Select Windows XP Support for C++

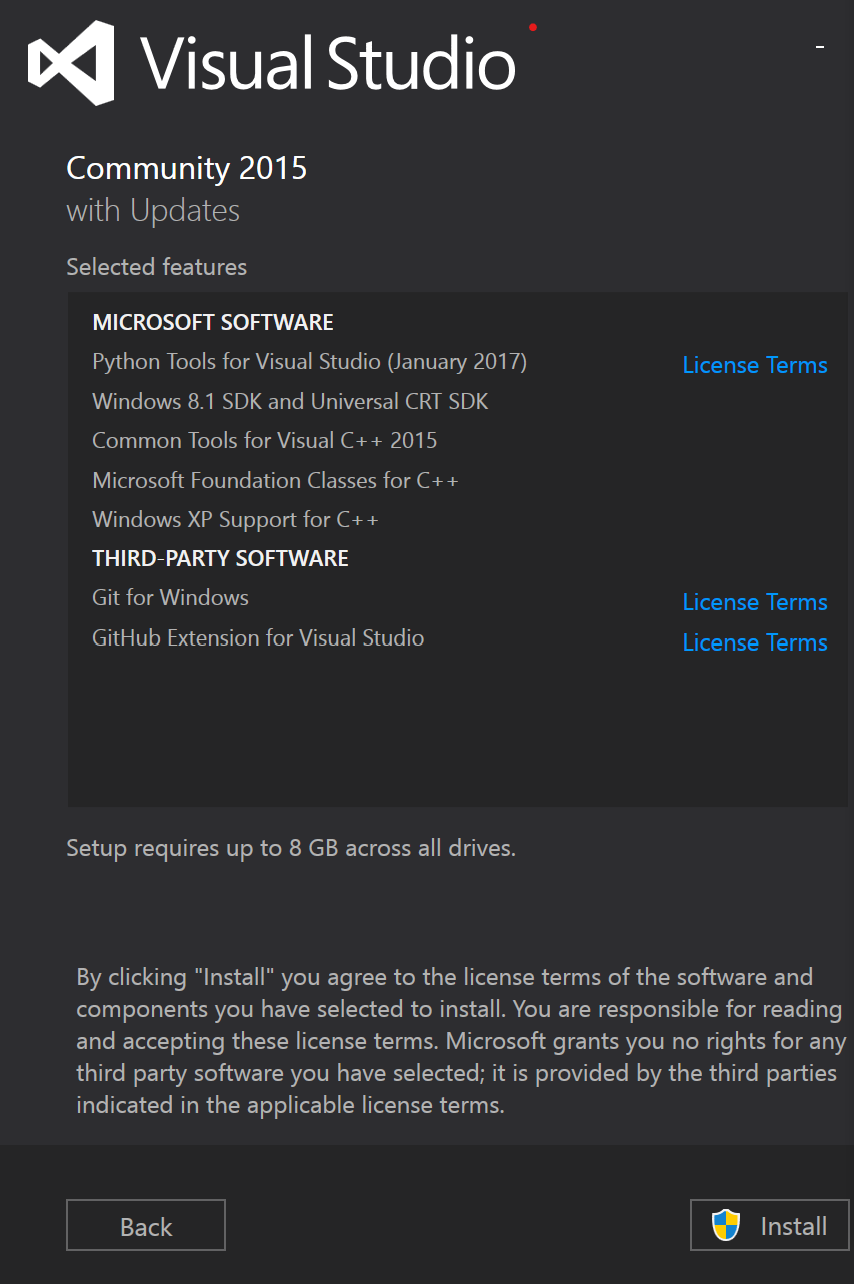coord(235,520)
